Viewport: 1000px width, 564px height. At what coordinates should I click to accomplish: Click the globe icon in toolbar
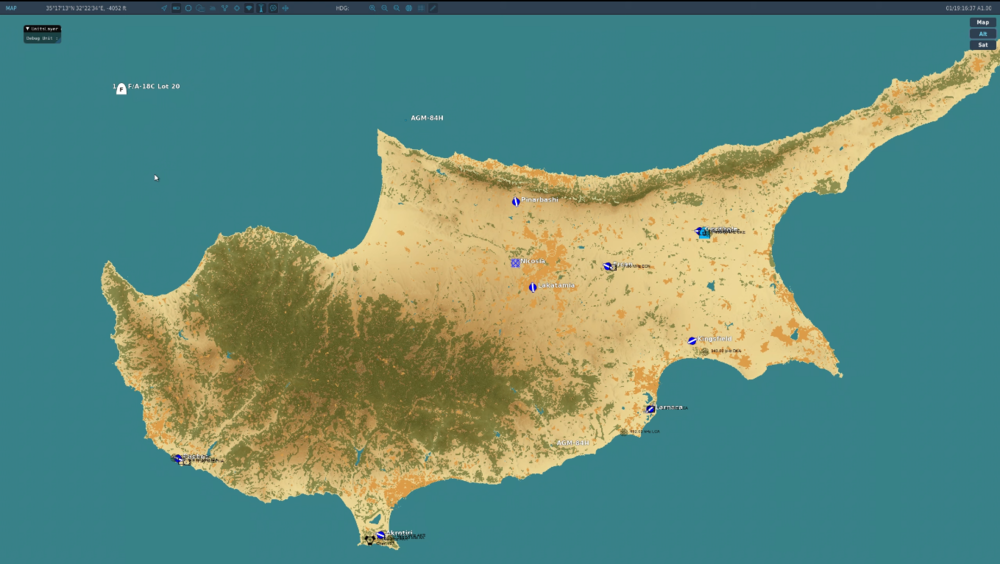pyautogui.click(x=409, y=8)
